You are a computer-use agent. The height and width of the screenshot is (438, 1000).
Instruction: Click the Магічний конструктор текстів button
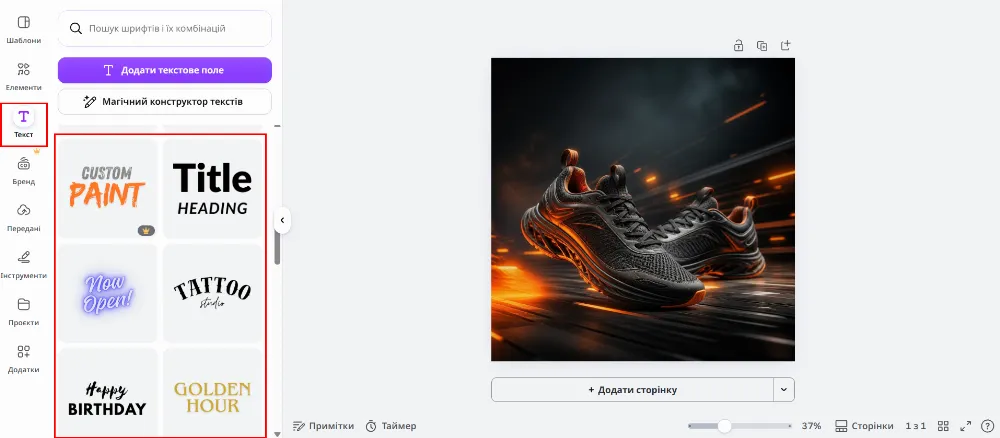165,101
